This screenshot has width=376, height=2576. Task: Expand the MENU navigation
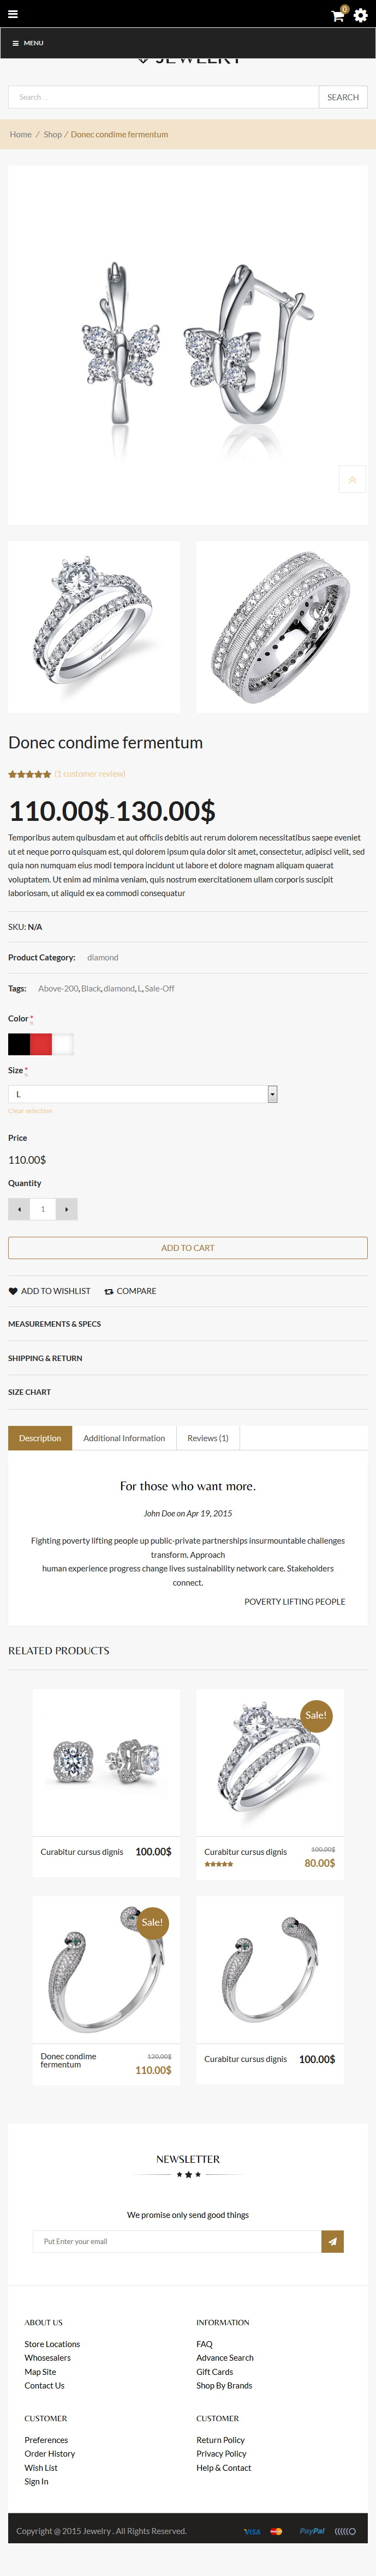point(28,43)
